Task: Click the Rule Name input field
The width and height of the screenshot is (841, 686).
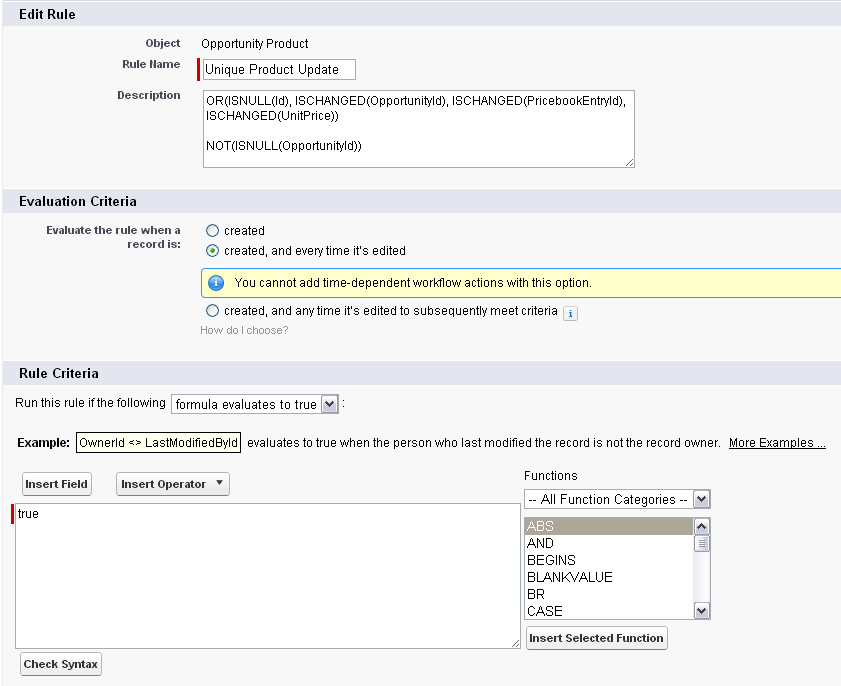Action: pyautogui.click(x=277, y=69)
